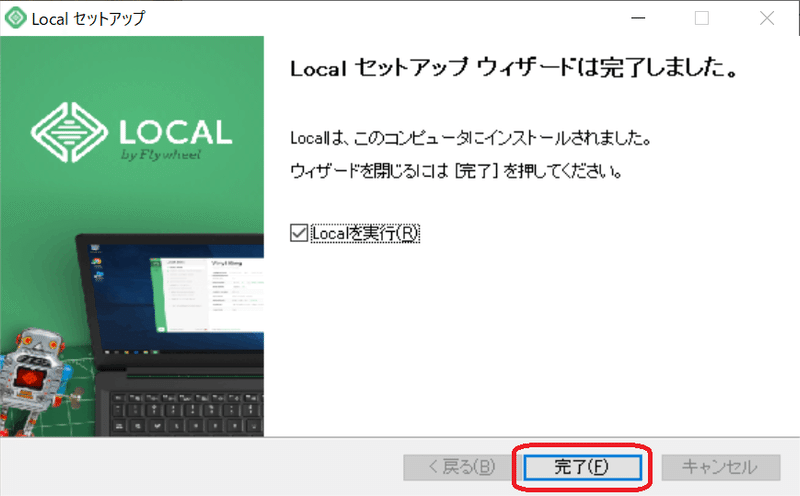Maximize the Local セットアップ window

coord(702,18)
